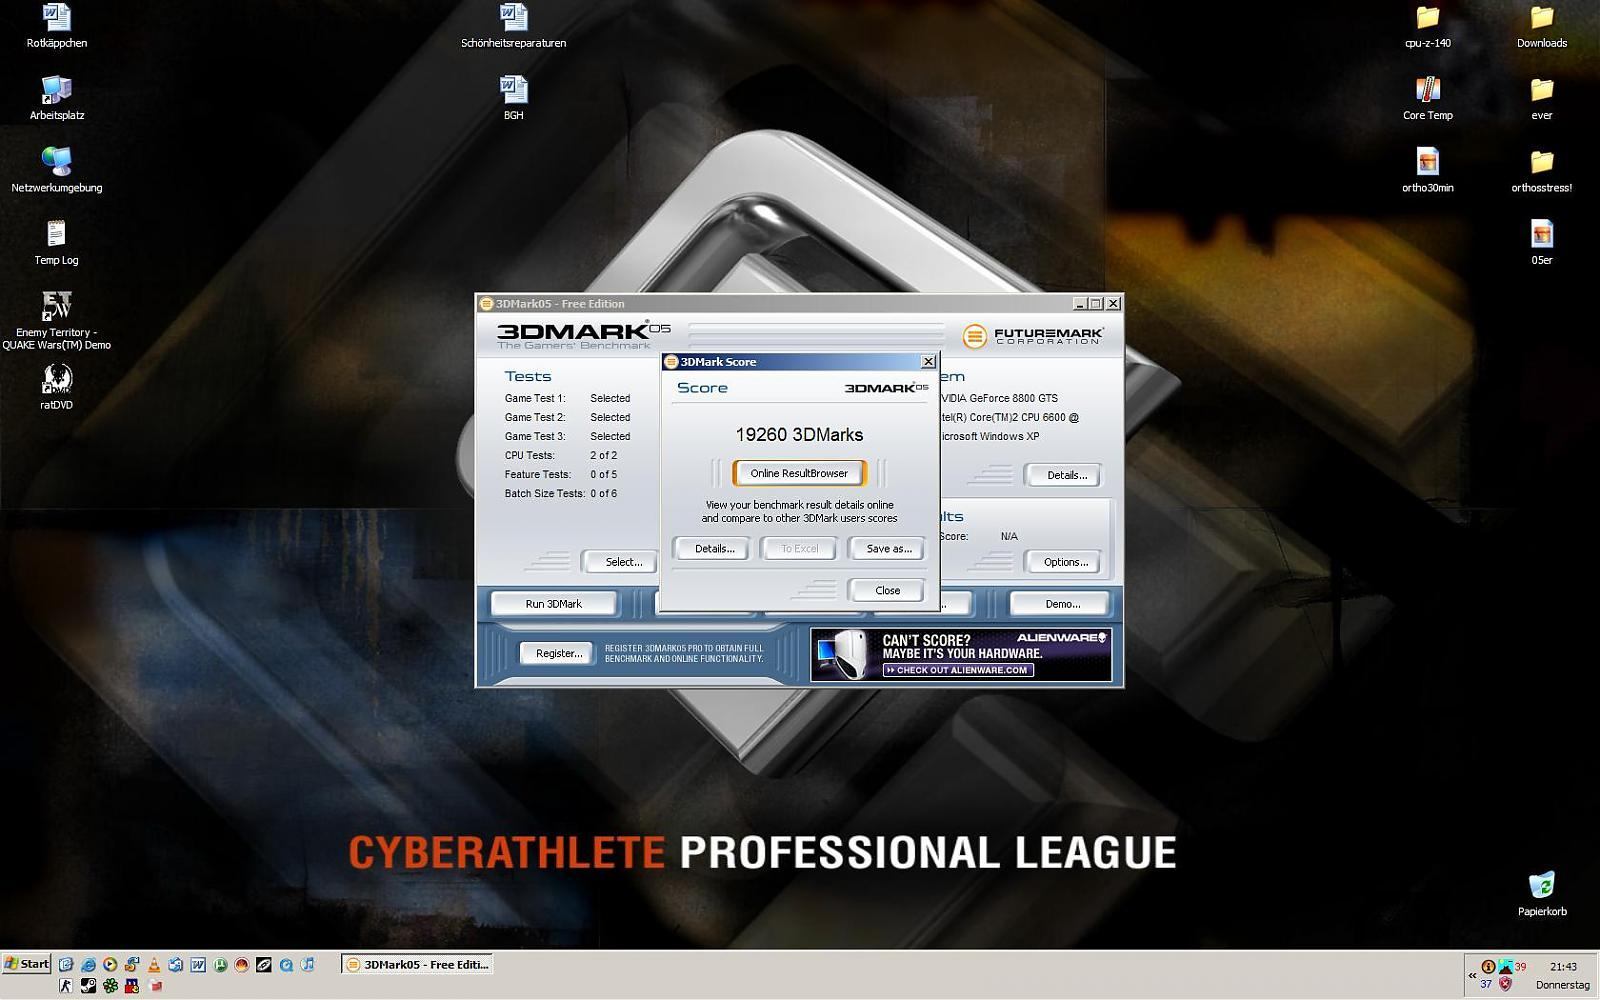Viewport: 1600px width, 1000px height.
Task: Click the Register... button
Action: pos(558,653)
